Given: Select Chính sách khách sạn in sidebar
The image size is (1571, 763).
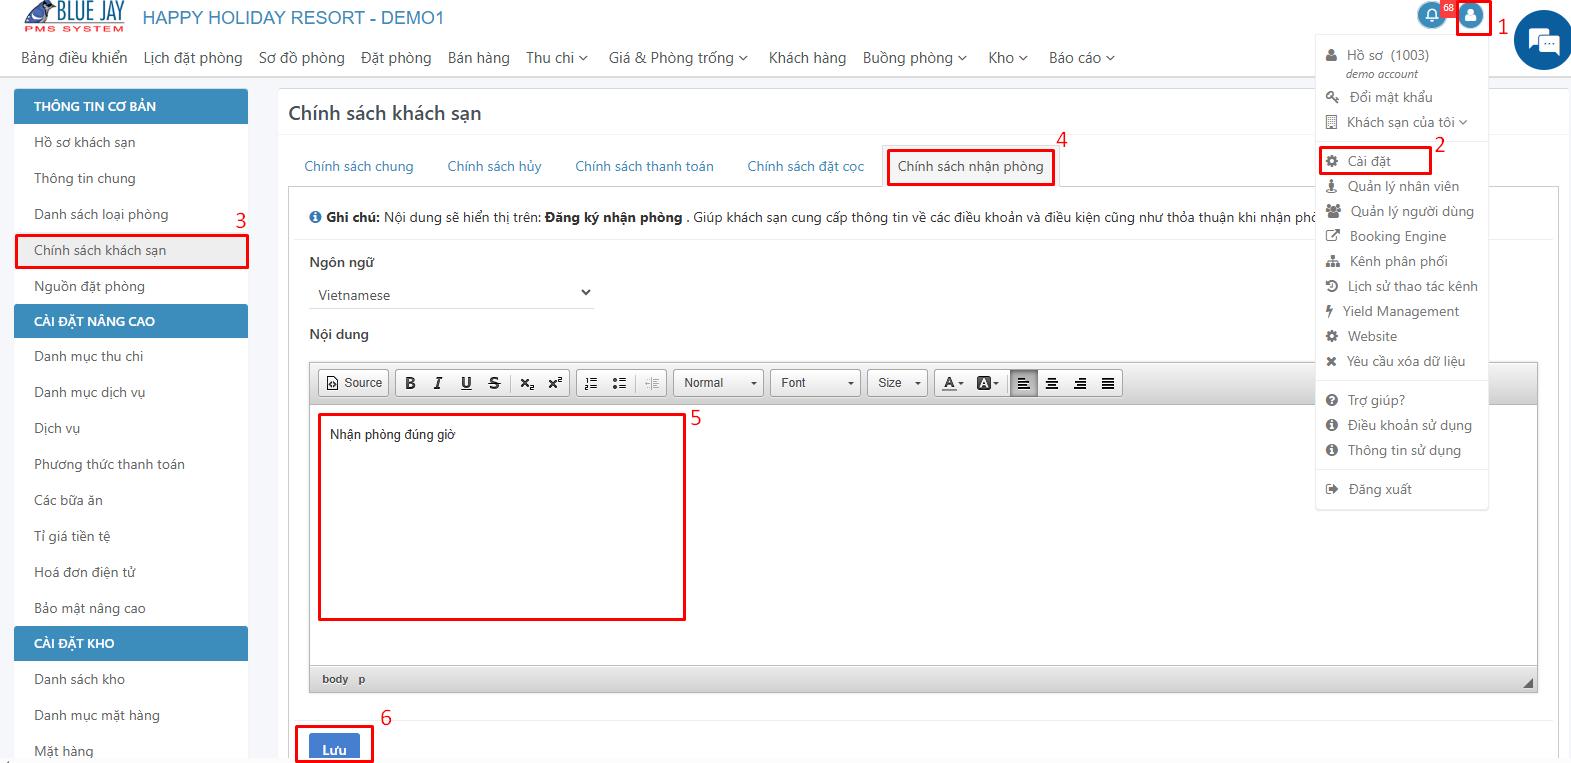Looking at the screenshot, I should pyautogui.click(x=131, y=250).
